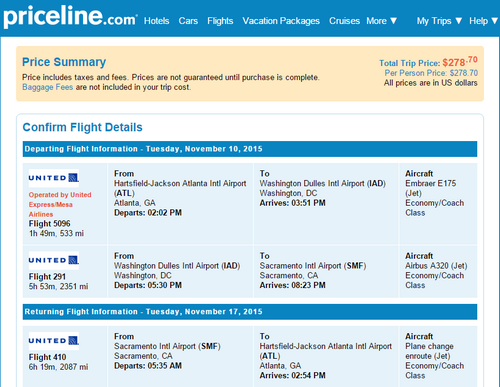Expand the Help dropdown

coord(484,21)
